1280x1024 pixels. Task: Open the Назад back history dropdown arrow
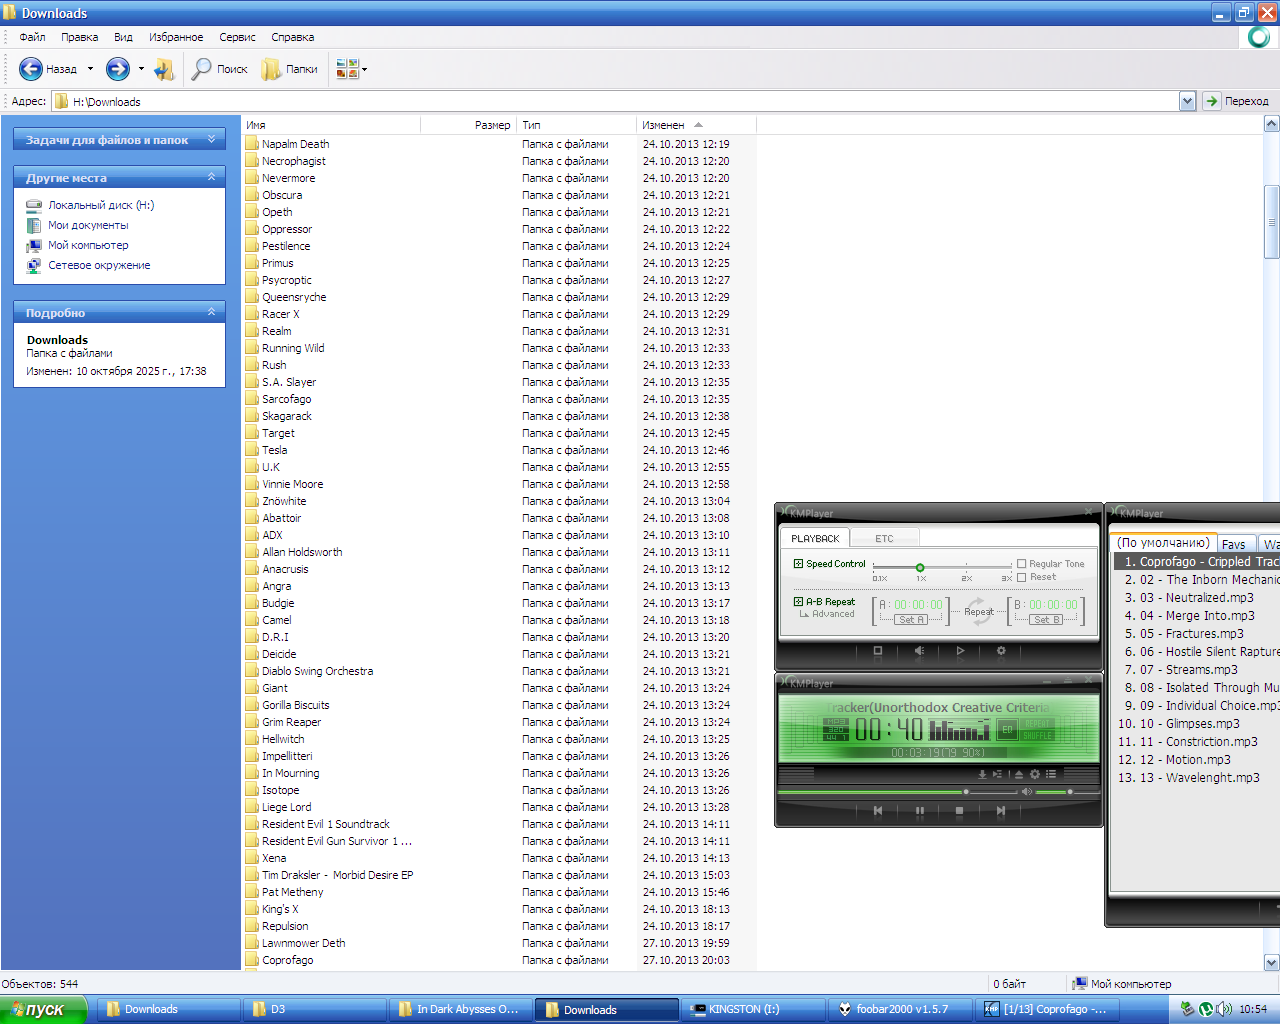click(x=90, y=69)
